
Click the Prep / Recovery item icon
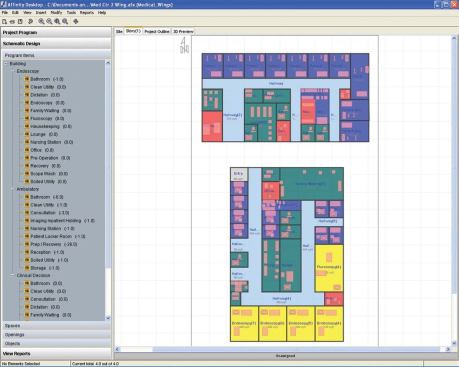tap(27, 244)
